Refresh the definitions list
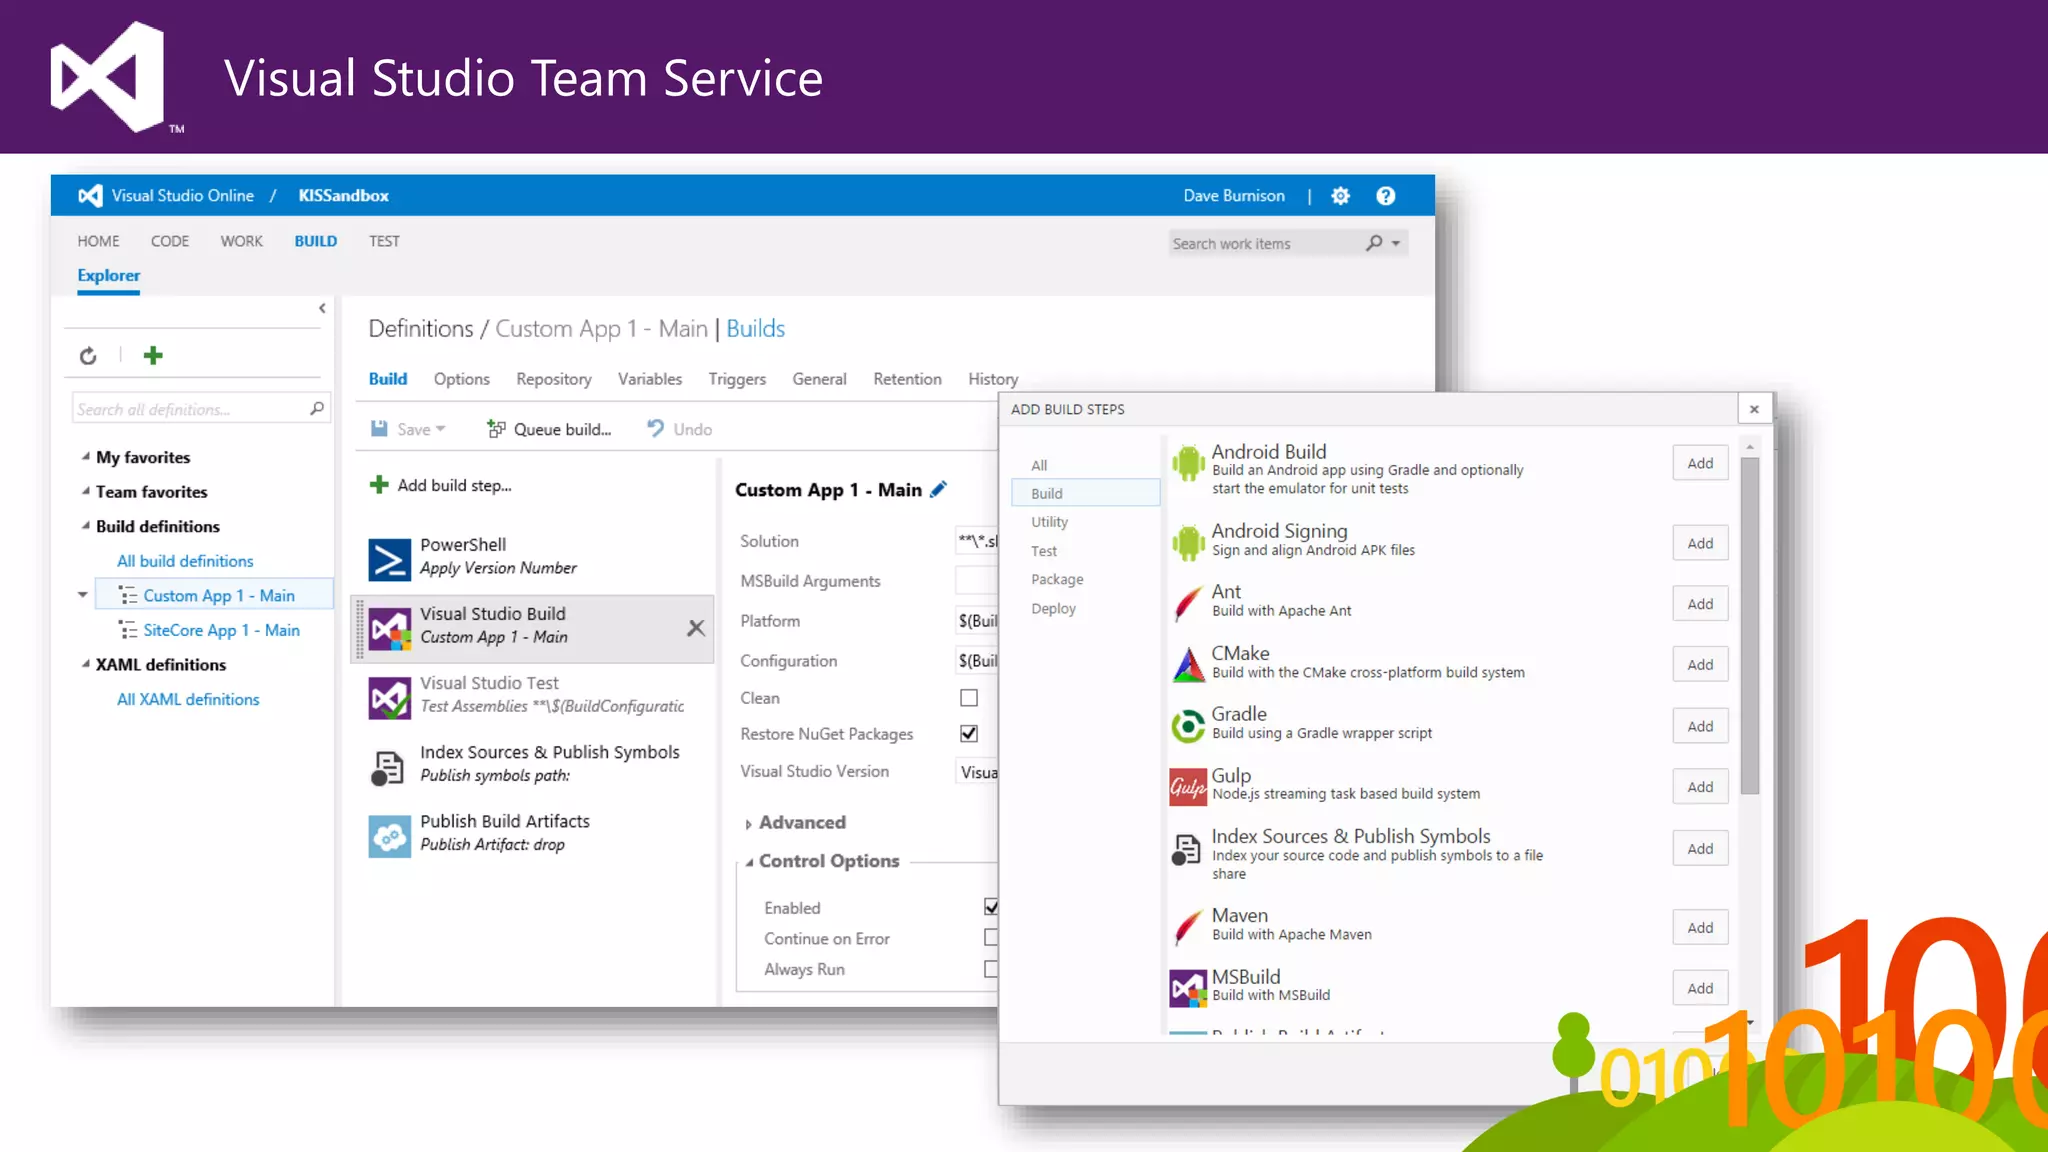 (88, 356)
